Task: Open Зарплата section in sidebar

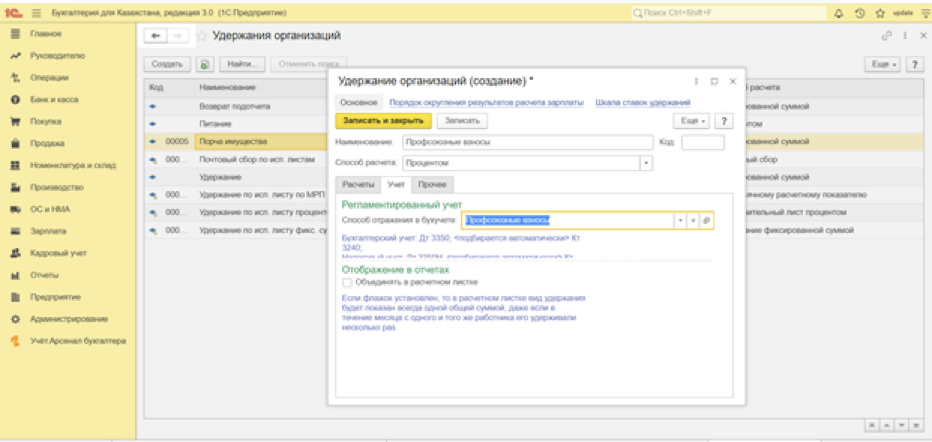Action: 47,231
